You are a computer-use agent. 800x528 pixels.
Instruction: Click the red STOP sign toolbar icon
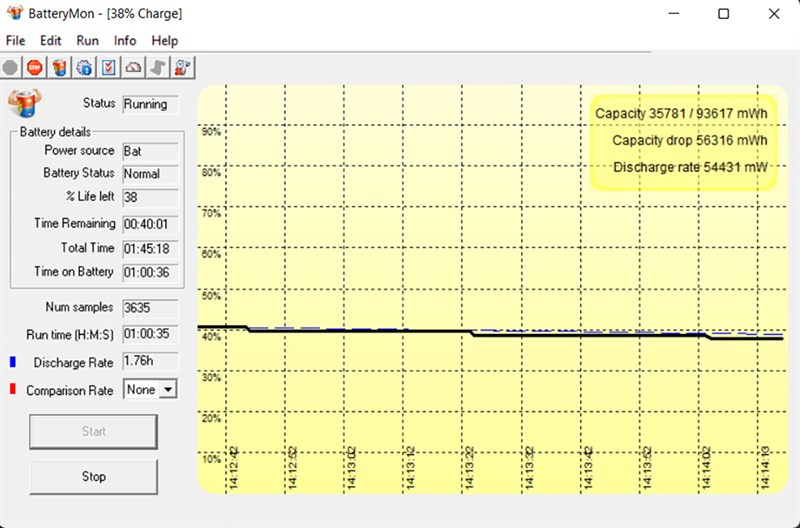pos(35,67)
